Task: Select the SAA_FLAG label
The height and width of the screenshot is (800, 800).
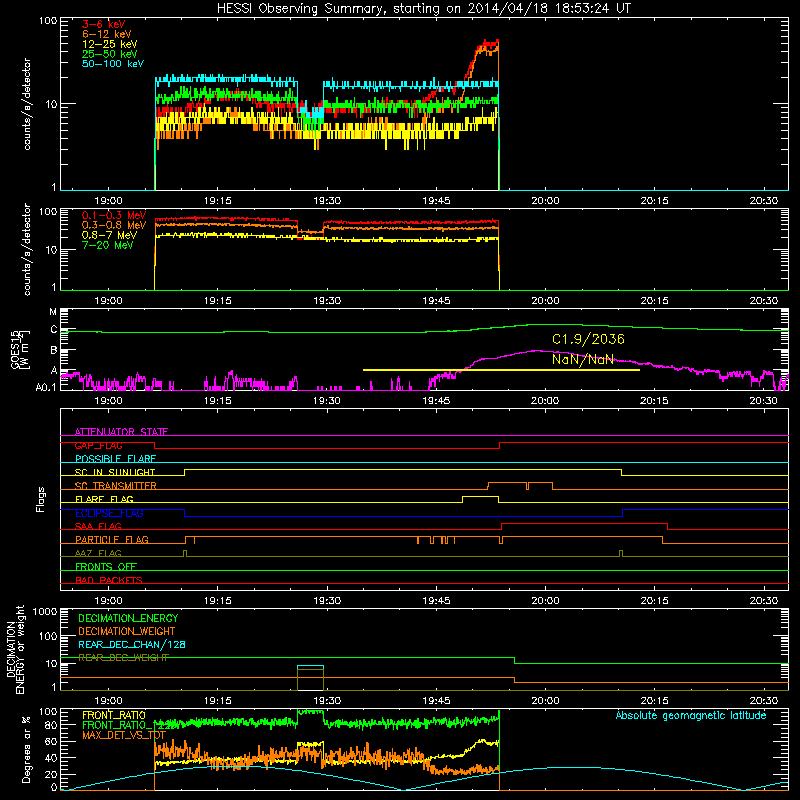Action: coord(98,526)
